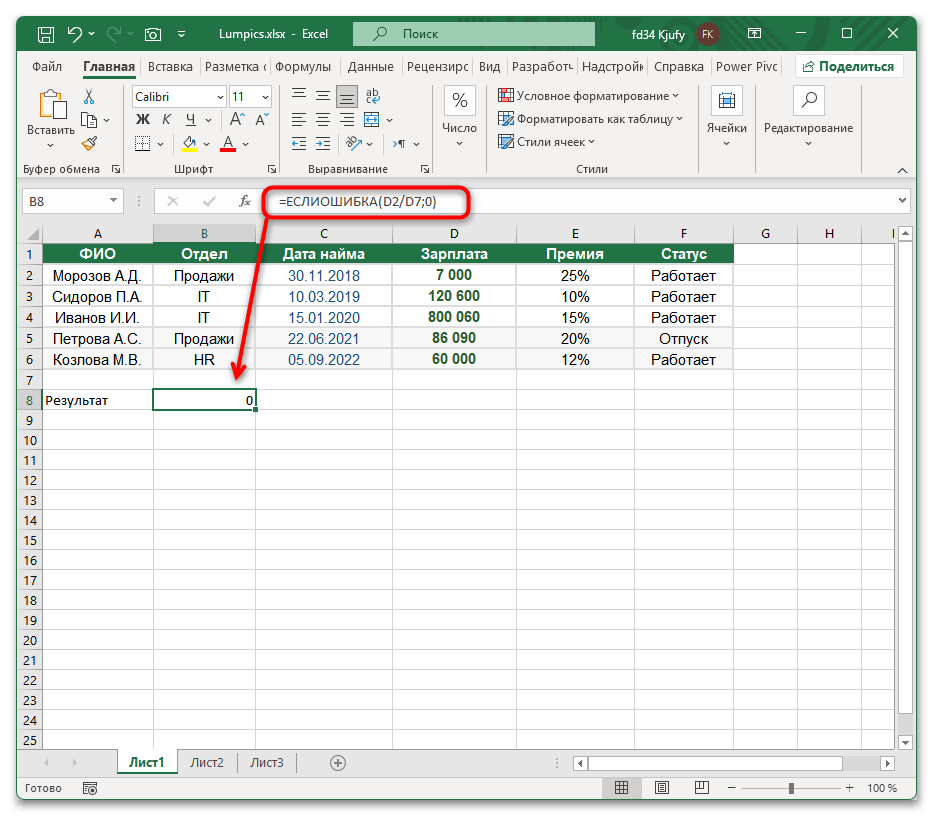Viewport: 933px width, 816px height.
Task: Center text horizontally icon
Action: [x=323, y=120]
